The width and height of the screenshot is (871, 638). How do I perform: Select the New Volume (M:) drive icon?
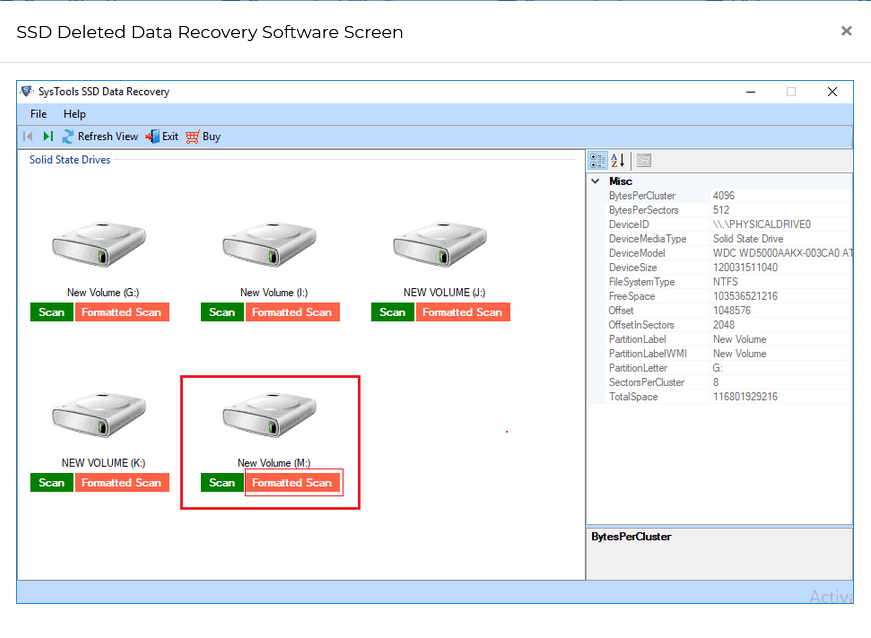[270, 415]
